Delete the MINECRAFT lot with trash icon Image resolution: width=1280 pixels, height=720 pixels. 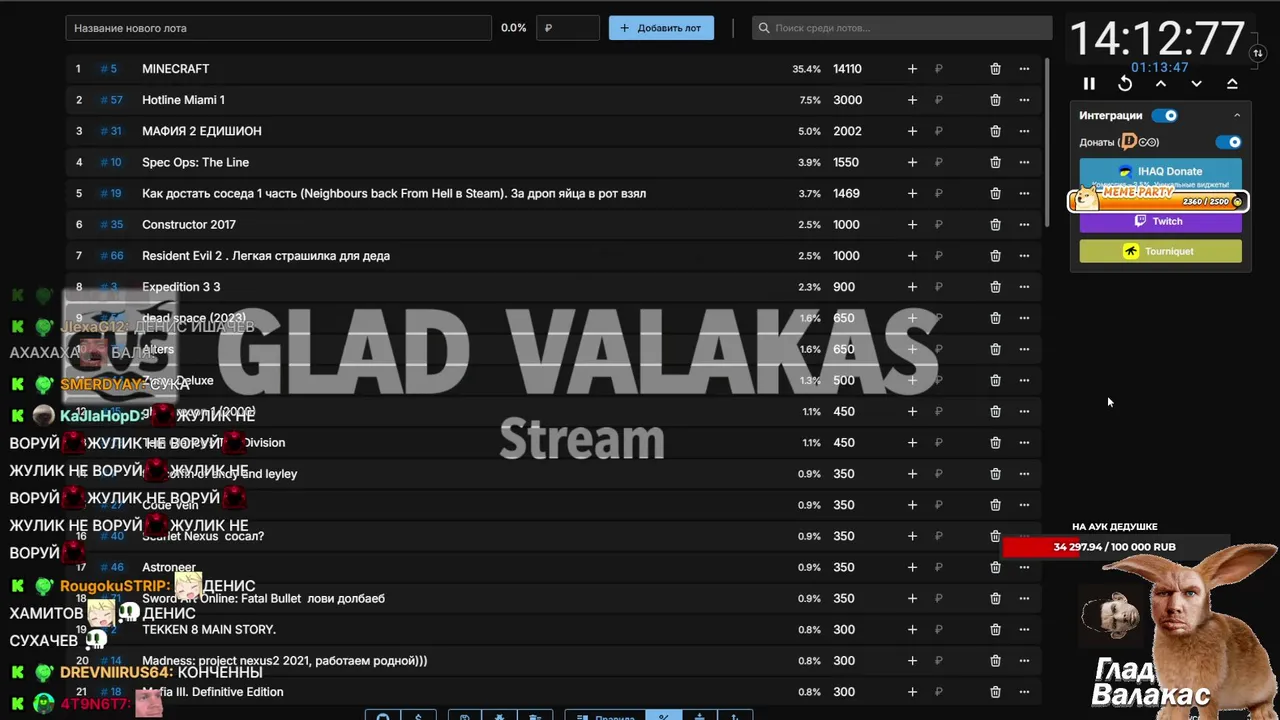coord(995,69)
